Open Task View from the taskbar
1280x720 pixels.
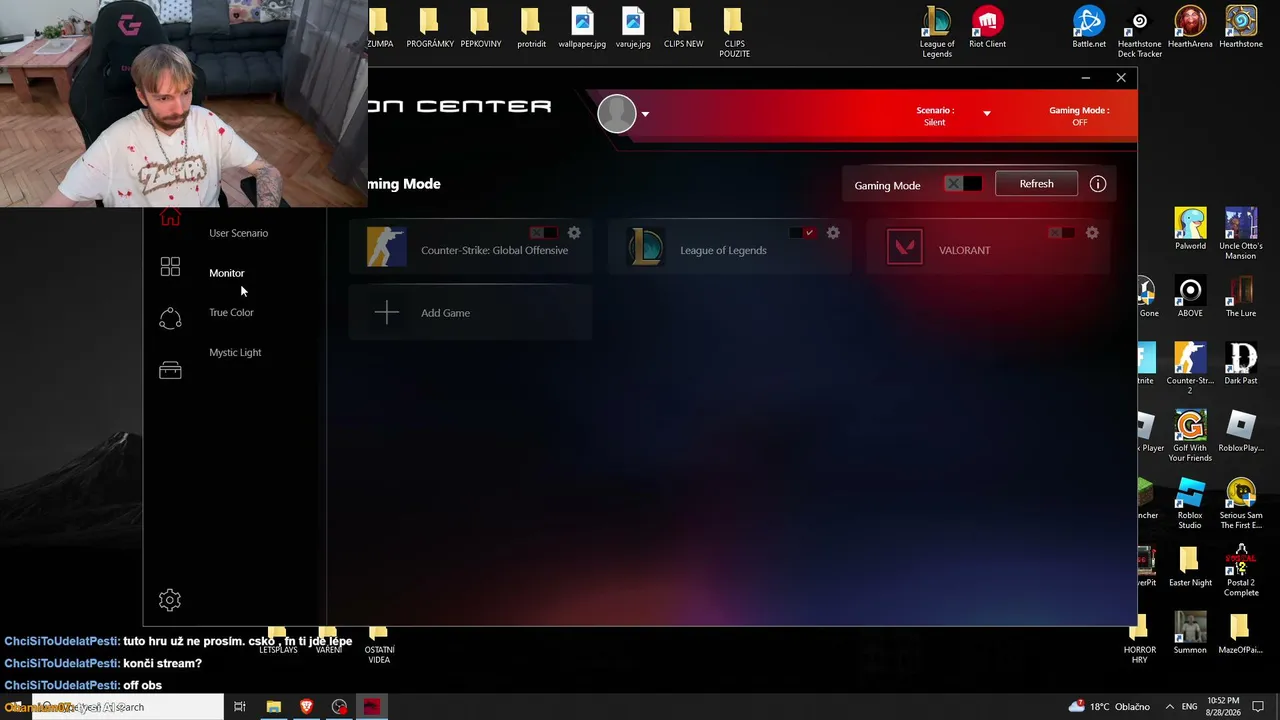pyautogui.click(x=240, y=707)
